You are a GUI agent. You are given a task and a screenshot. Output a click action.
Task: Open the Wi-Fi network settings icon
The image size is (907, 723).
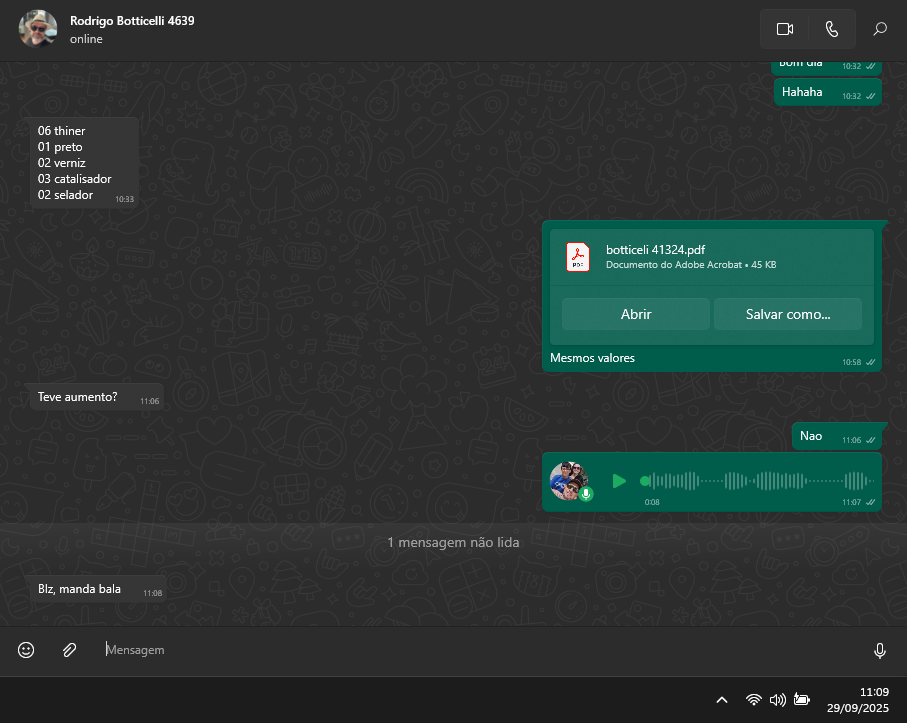coord(753,700)
